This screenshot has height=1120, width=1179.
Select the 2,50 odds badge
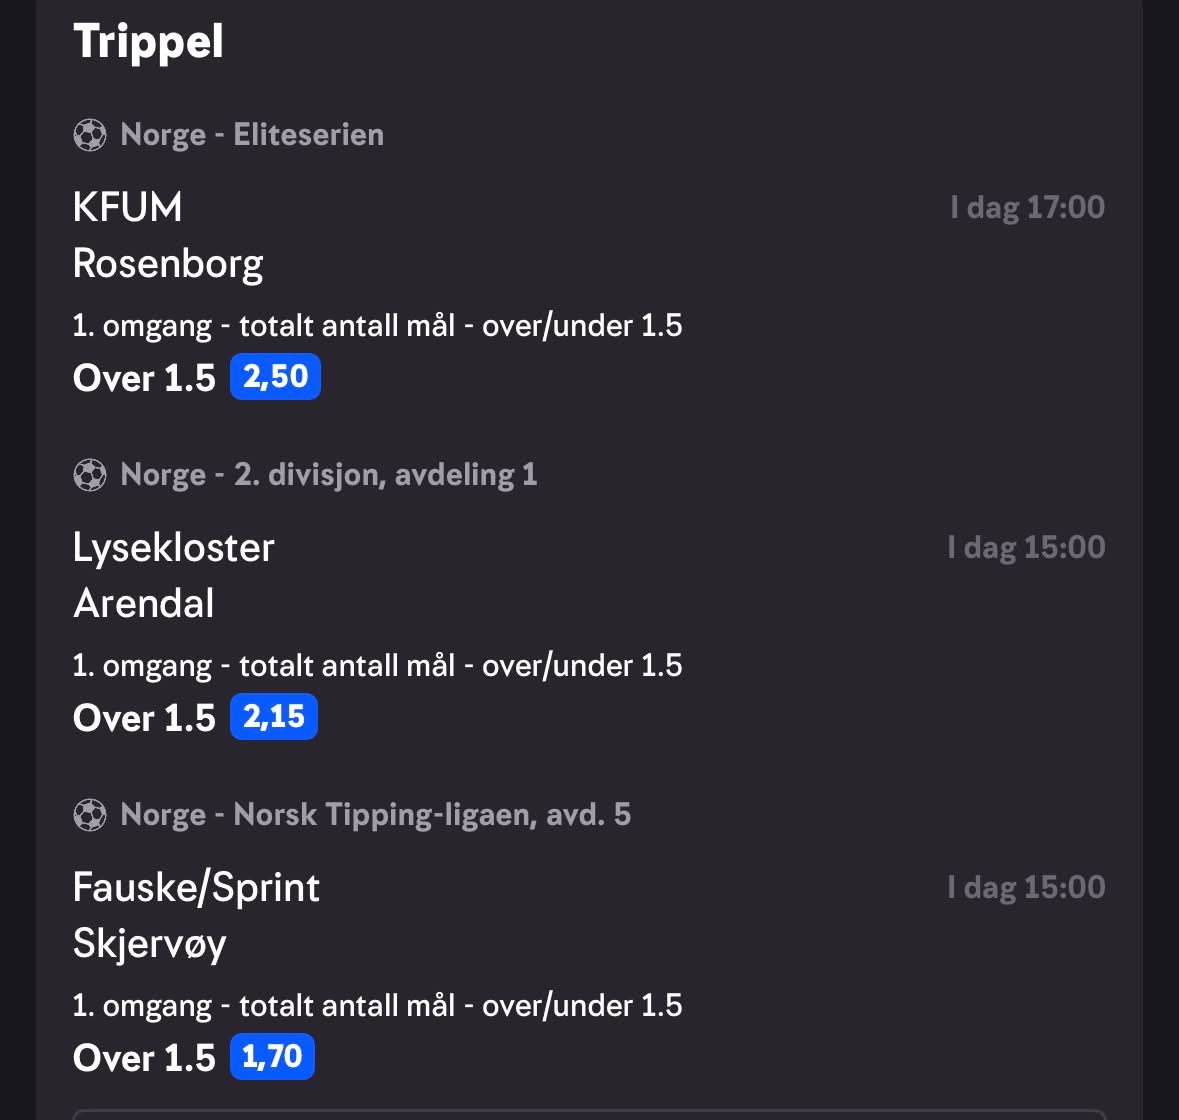click(275, 377)
